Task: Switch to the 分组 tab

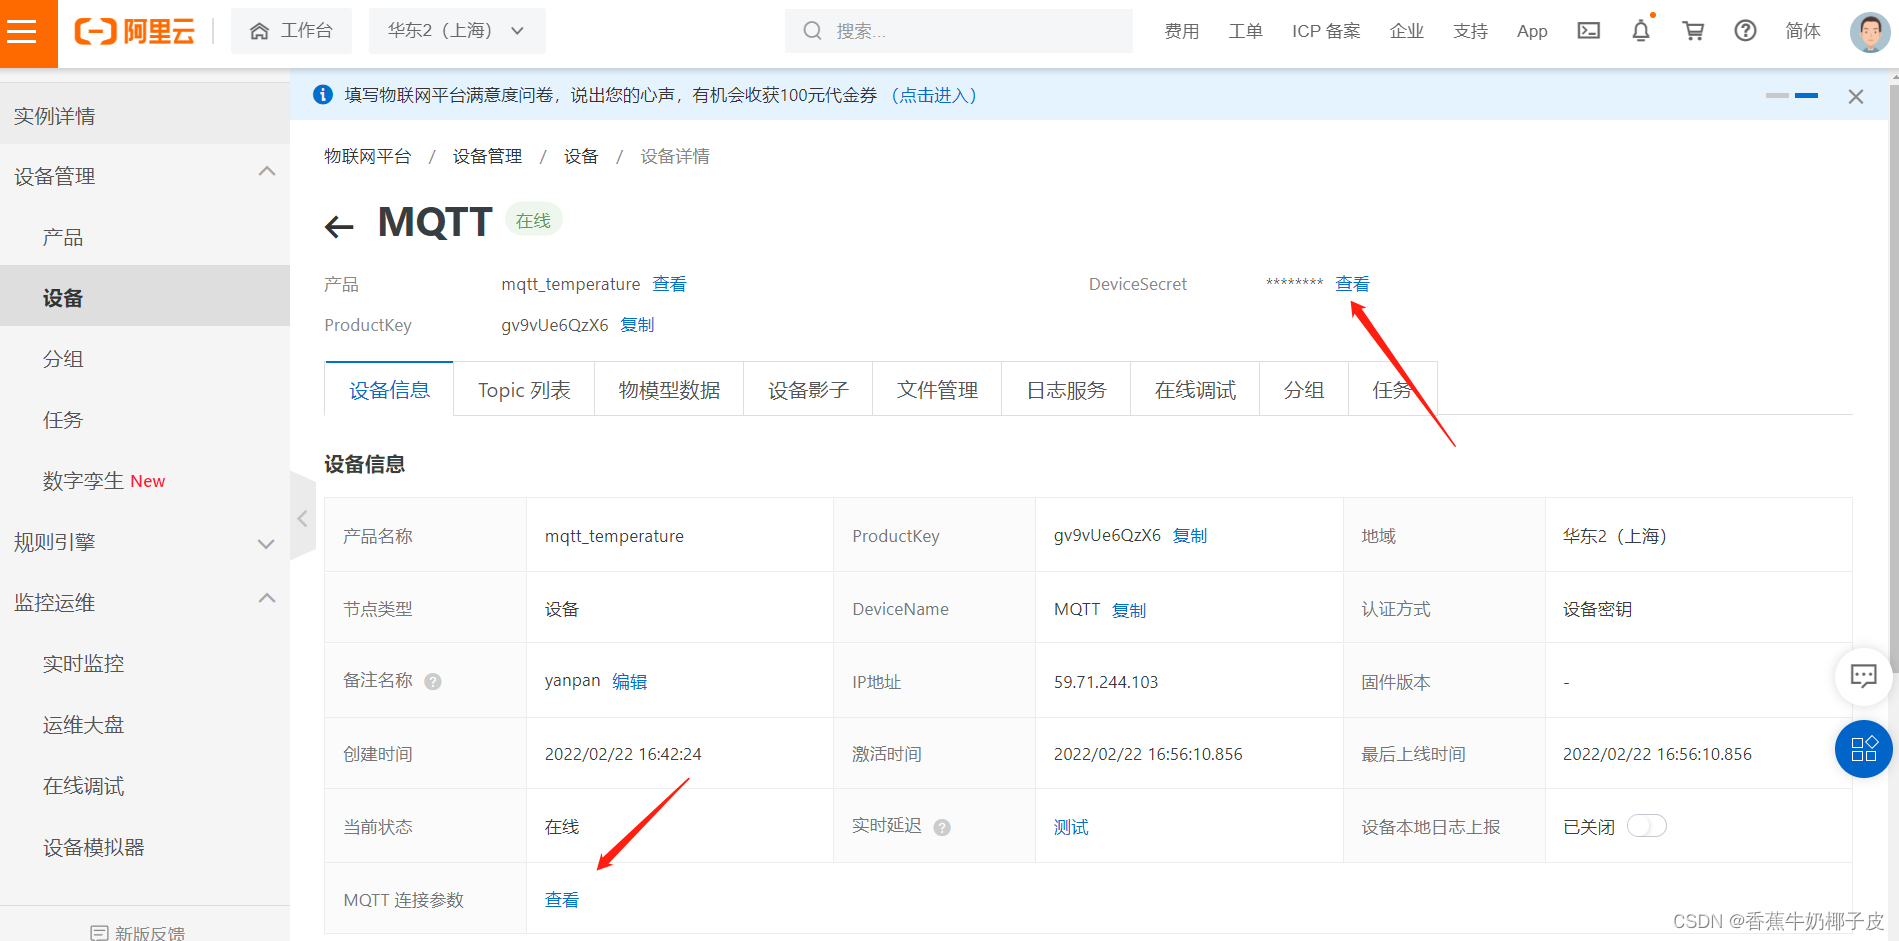Action: [x=1304, y=389]
